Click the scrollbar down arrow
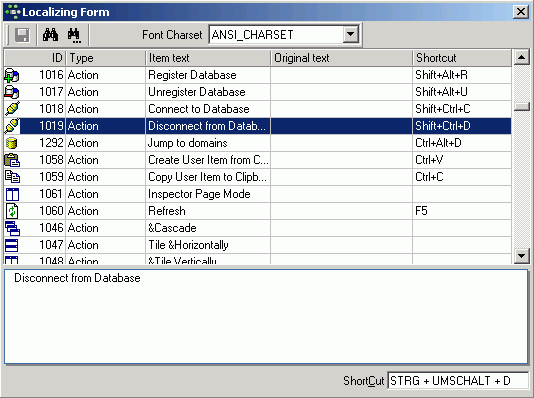Viewport: 534px width, 398px height. click(x=521, y=256)
